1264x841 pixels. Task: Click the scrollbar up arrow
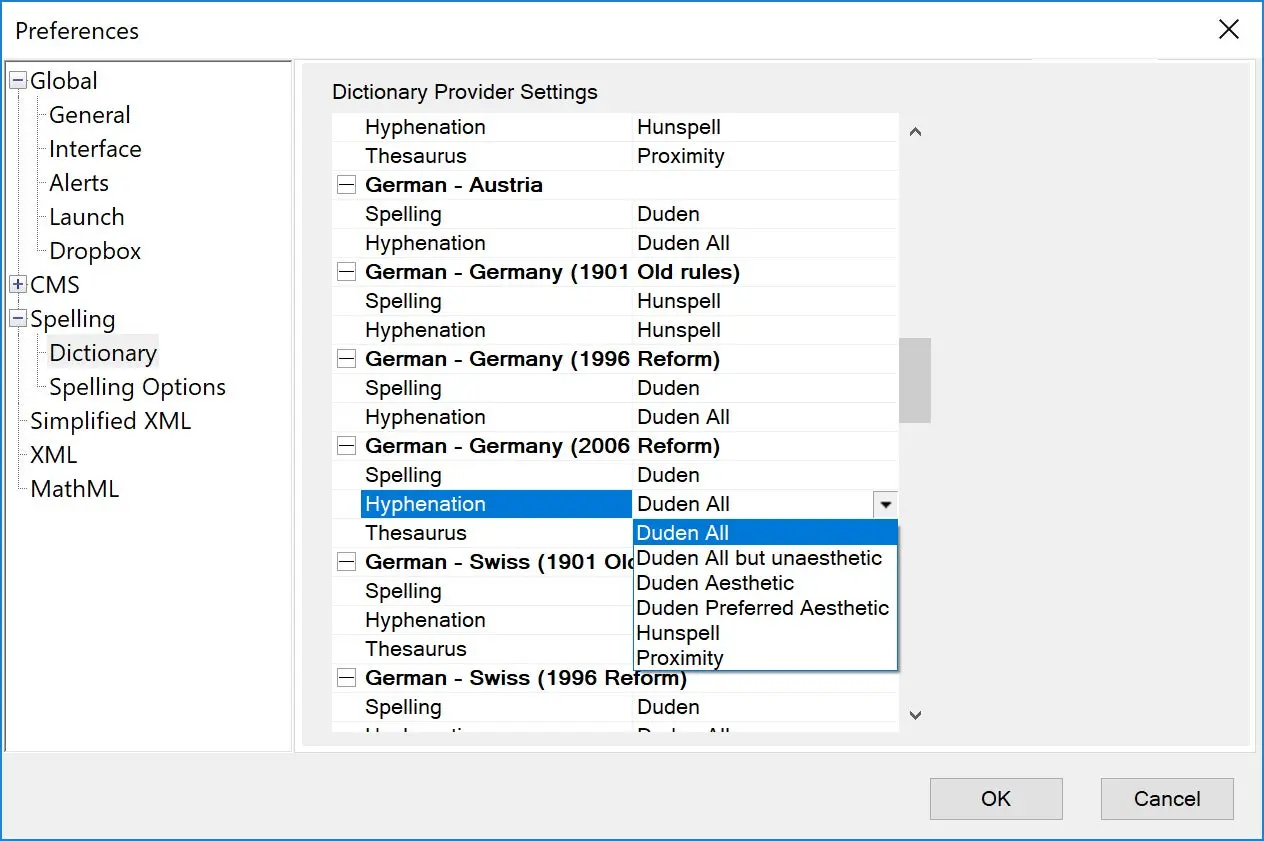point(914,129)
